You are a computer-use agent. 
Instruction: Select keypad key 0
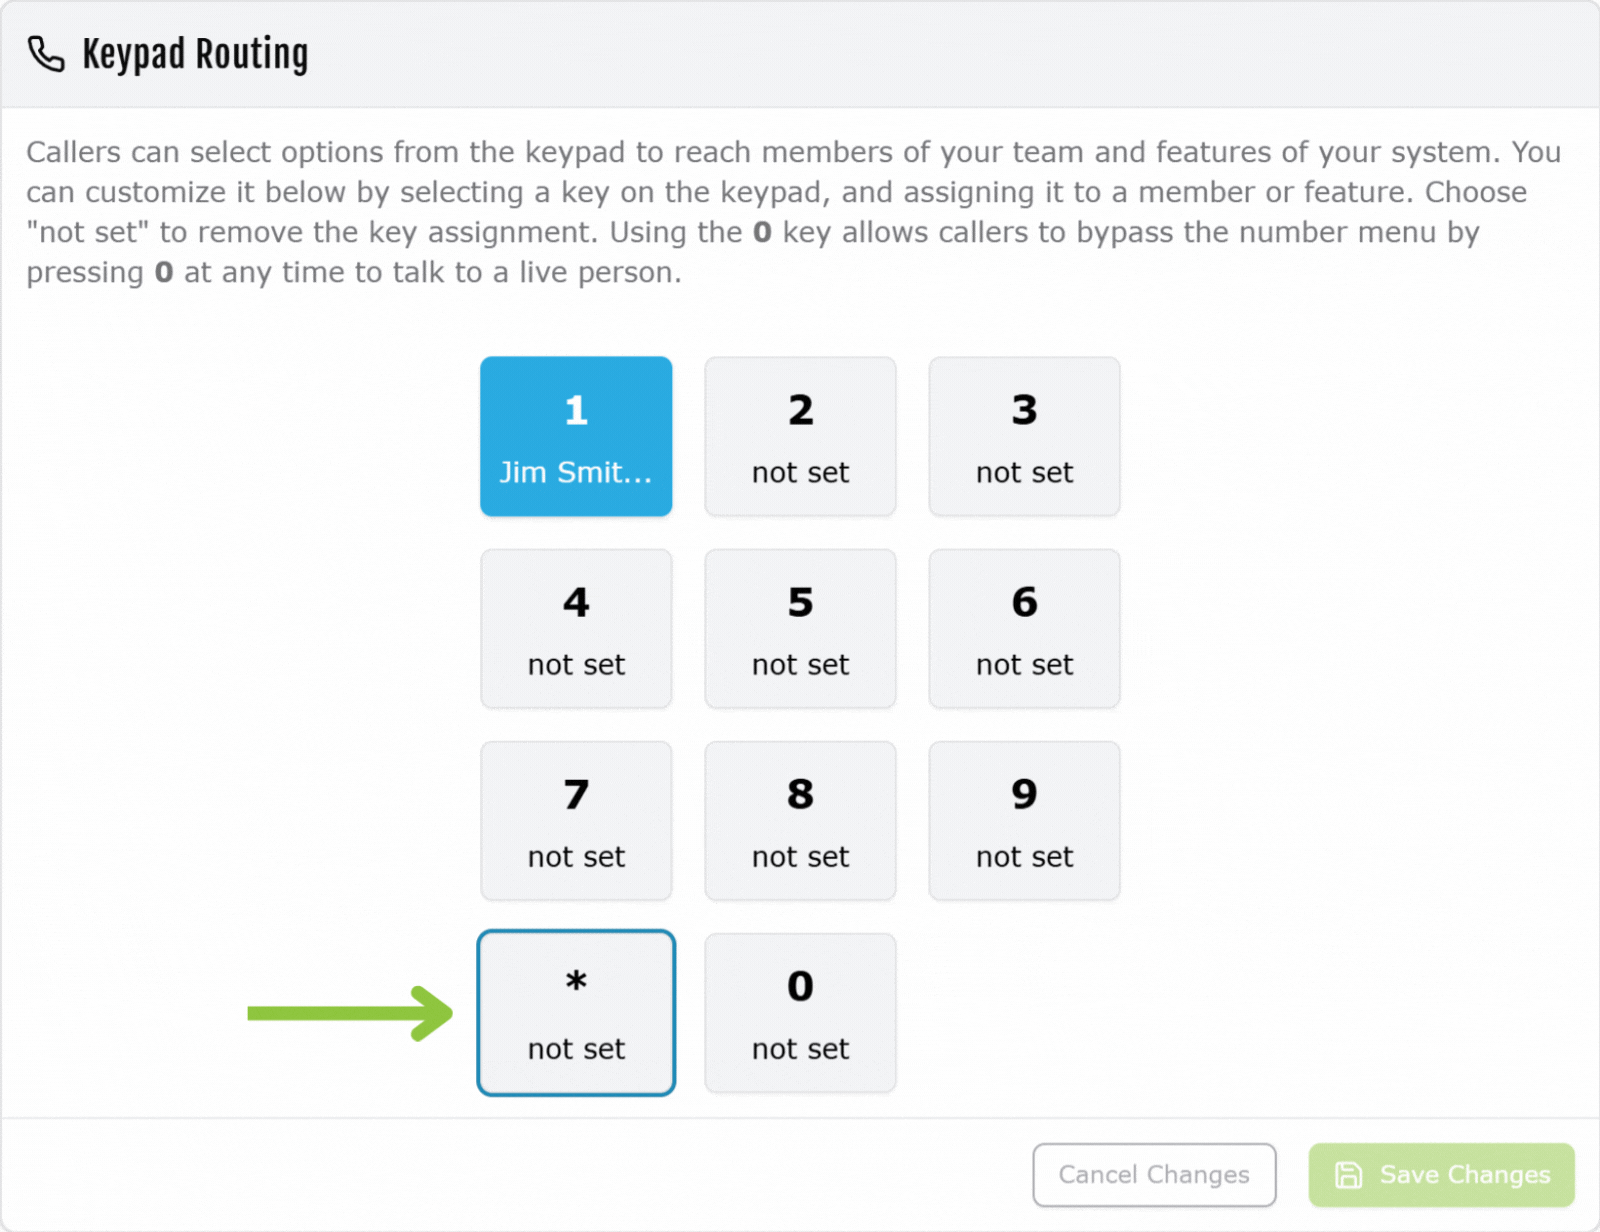[x=800, y=1013]
